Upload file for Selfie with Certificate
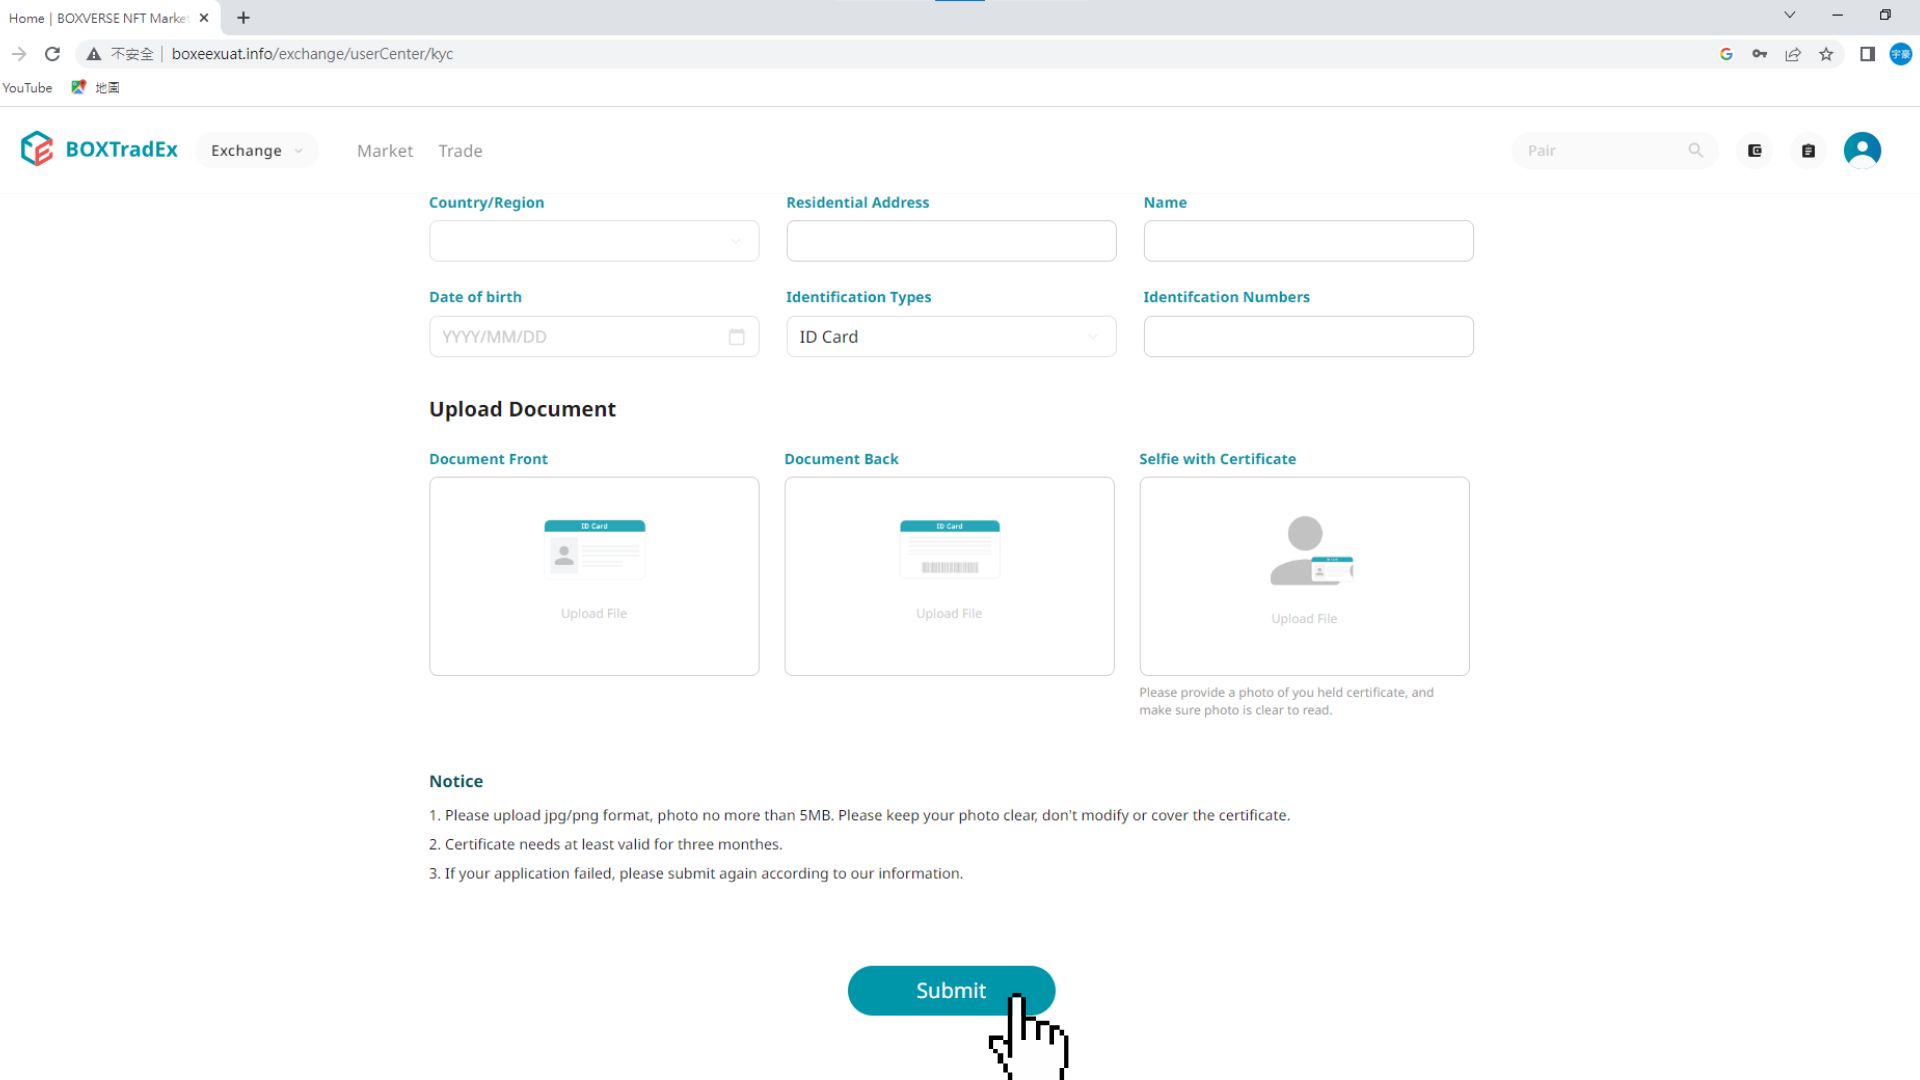This screenshot has width=1920, height=1080. click(1304, 575)
